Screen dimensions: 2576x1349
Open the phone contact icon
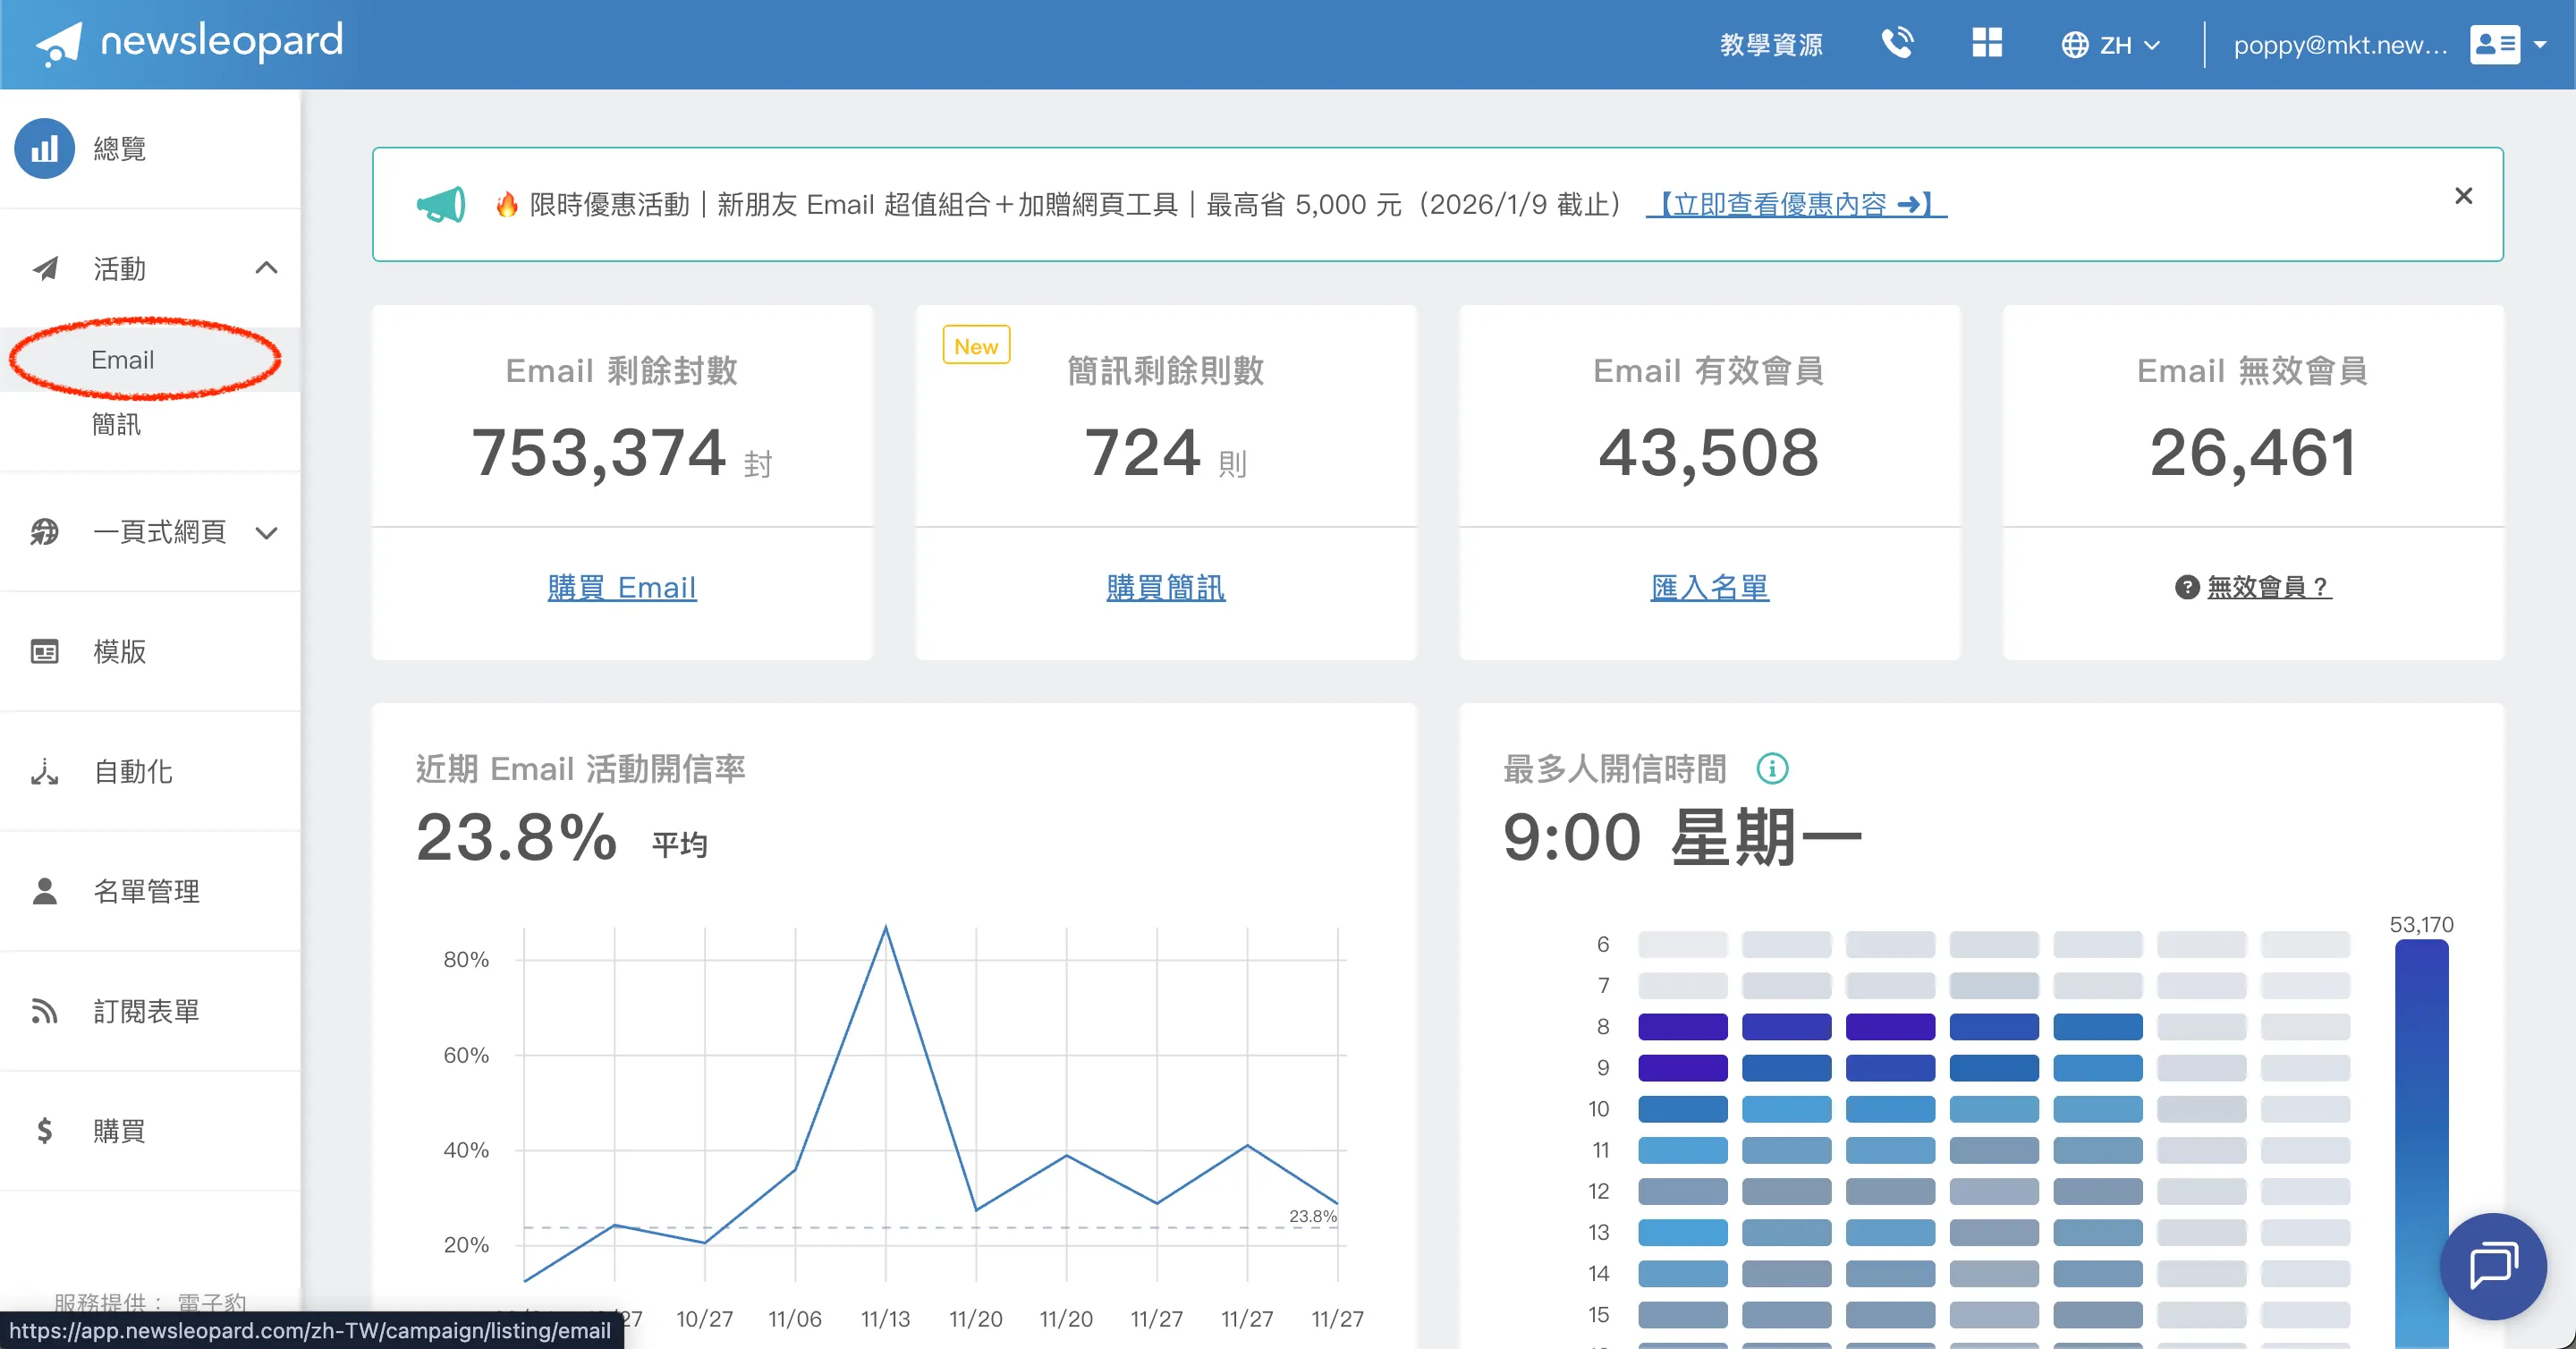click(1897, 44)
